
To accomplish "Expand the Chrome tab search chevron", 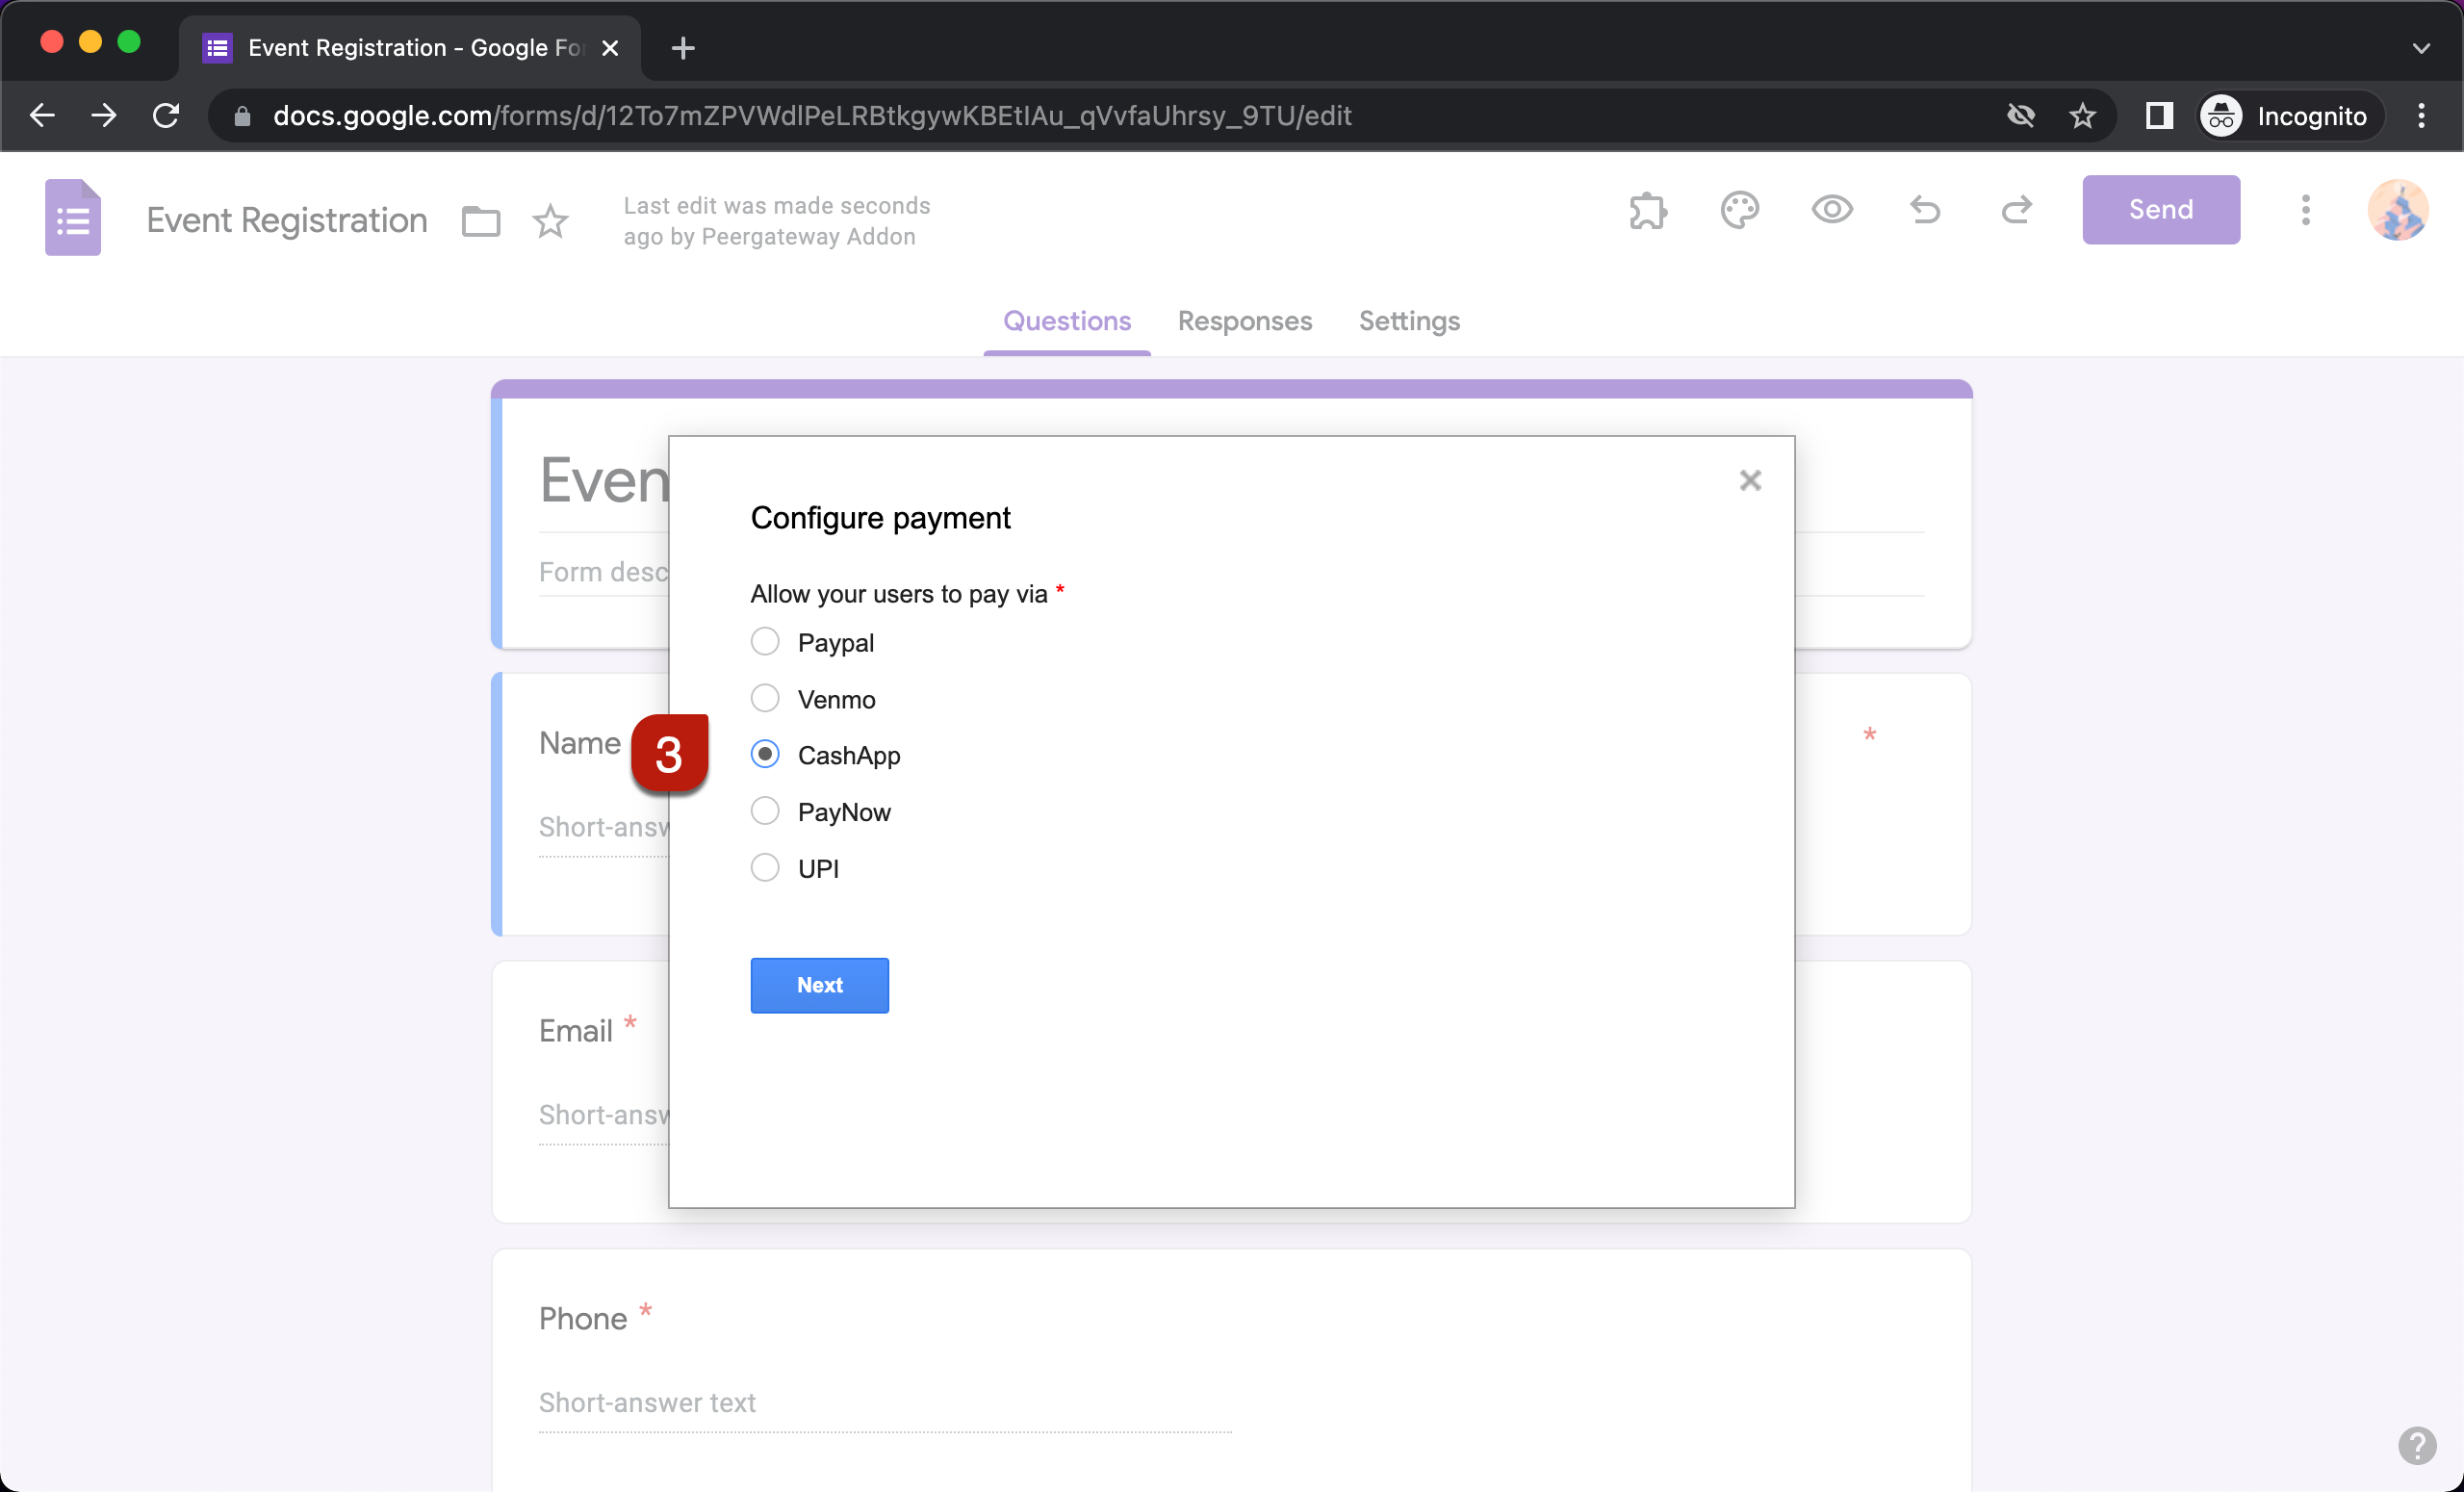I will click(x=2420, y=47).
